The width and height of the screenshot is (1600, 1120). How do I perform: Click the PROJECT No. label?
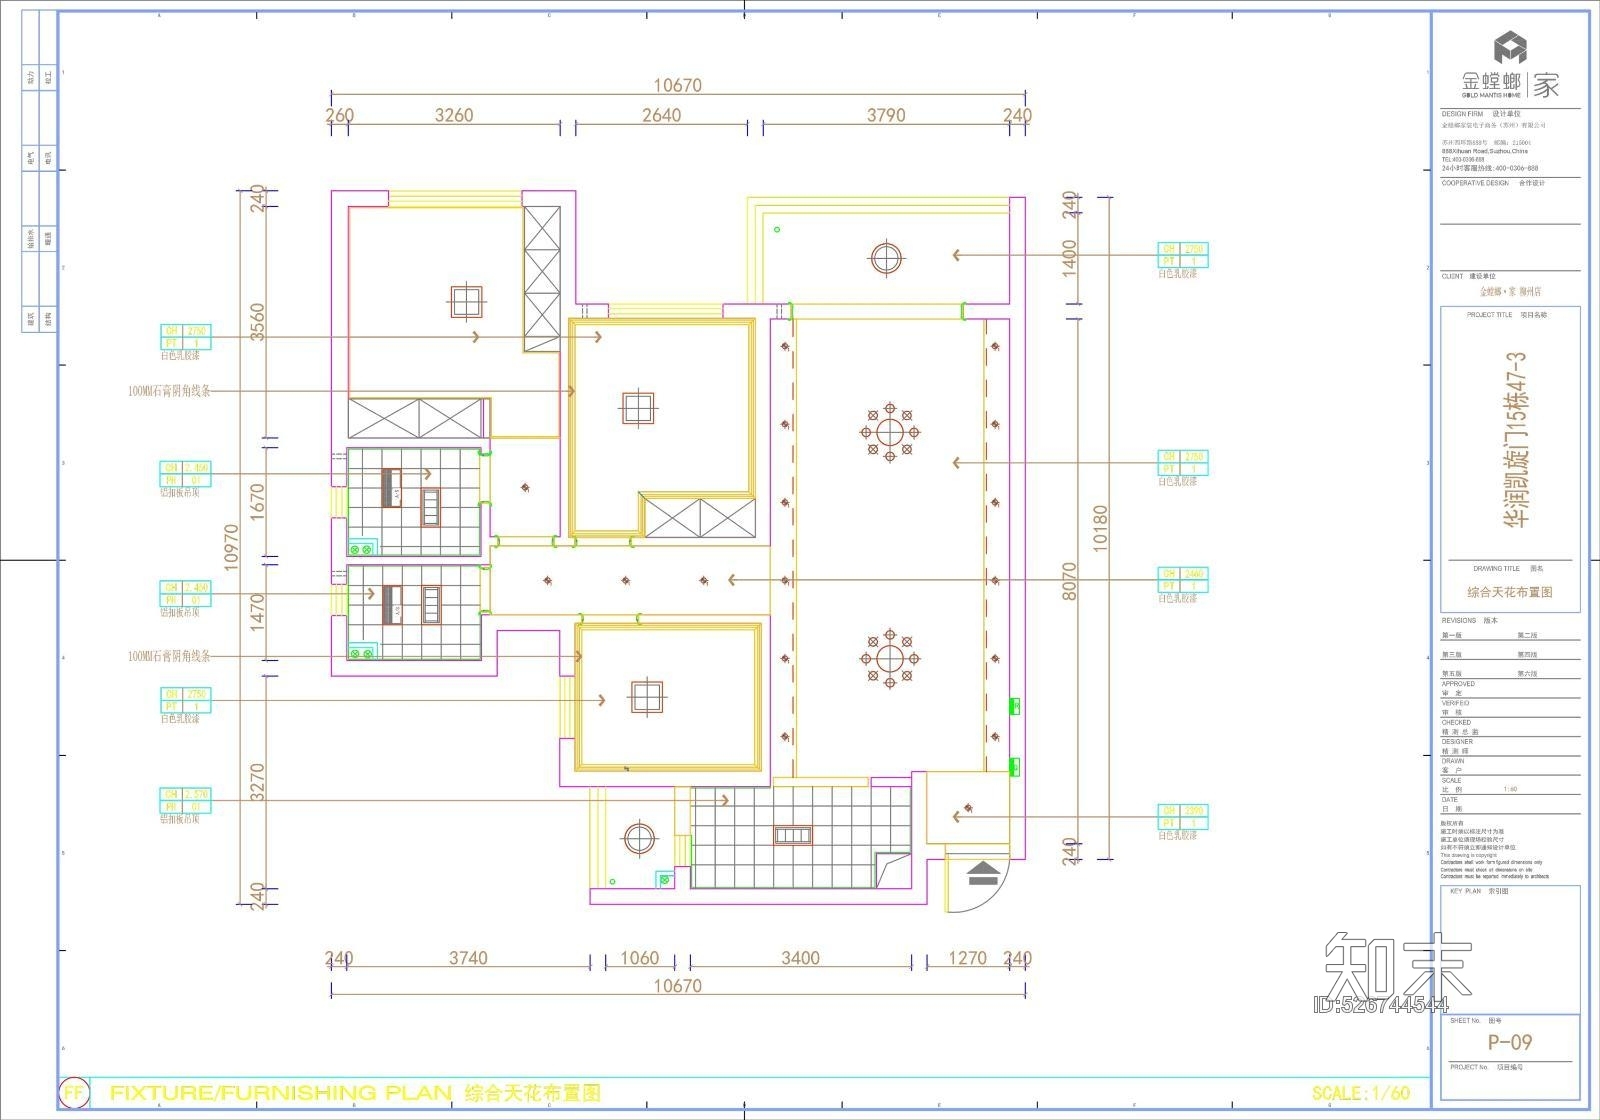[1469, 1067]
